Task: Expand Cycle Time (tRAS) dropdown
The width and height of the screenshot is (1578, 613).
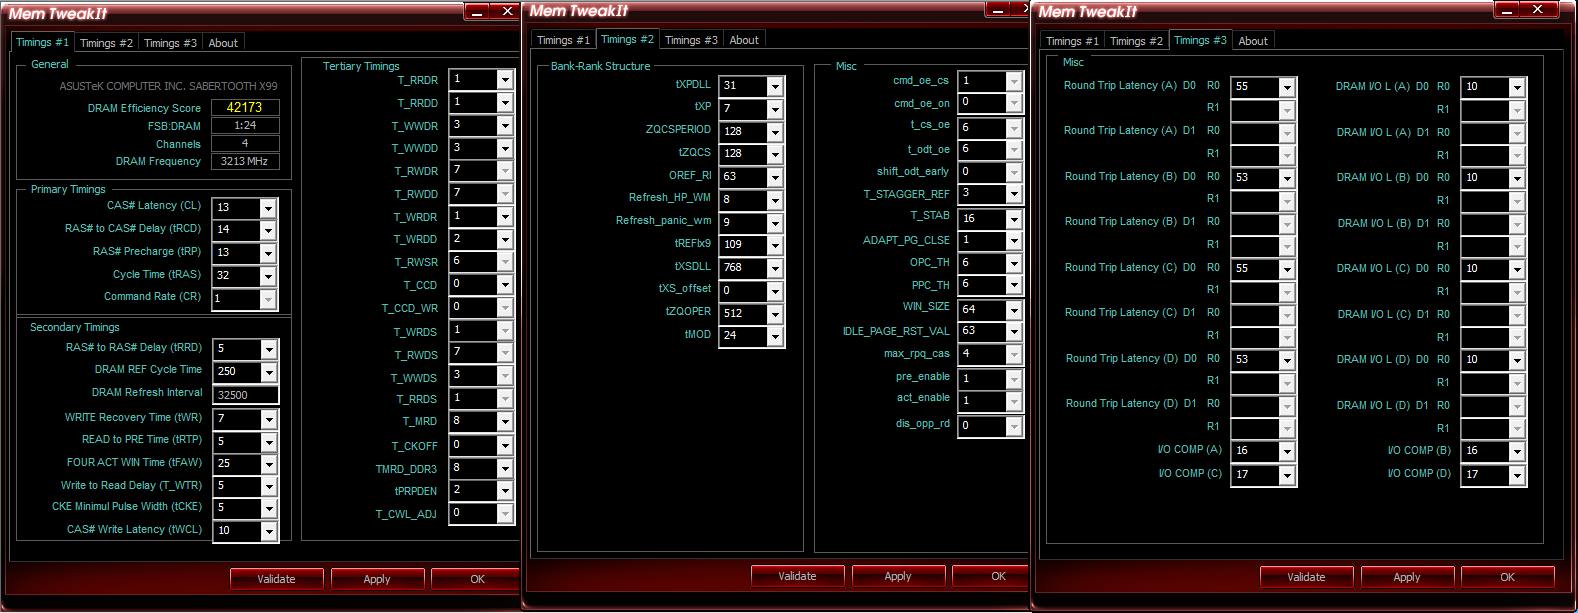Action: click(x=268, y=276)
